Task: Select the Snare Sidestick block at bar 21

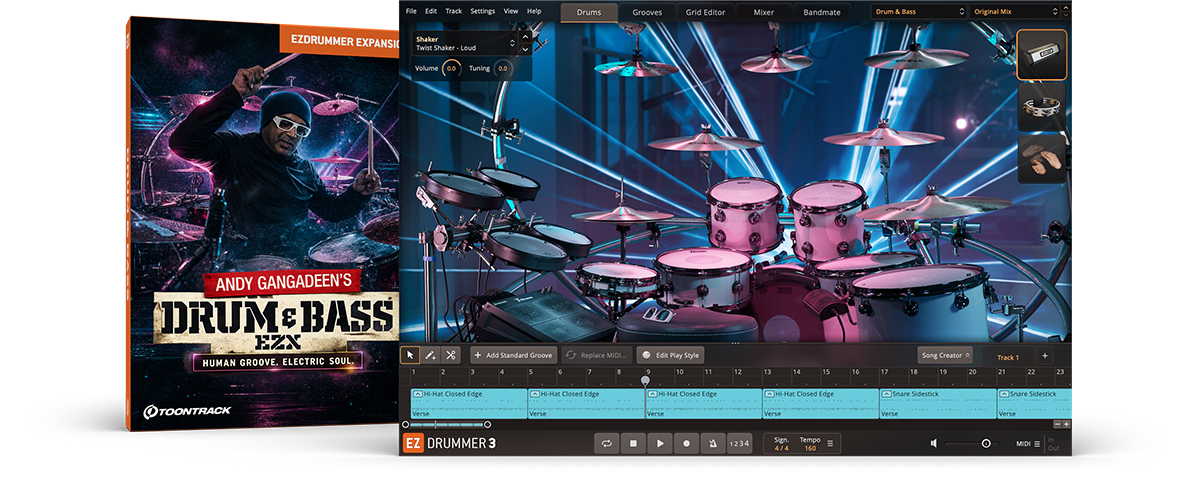Action: 1034,403
